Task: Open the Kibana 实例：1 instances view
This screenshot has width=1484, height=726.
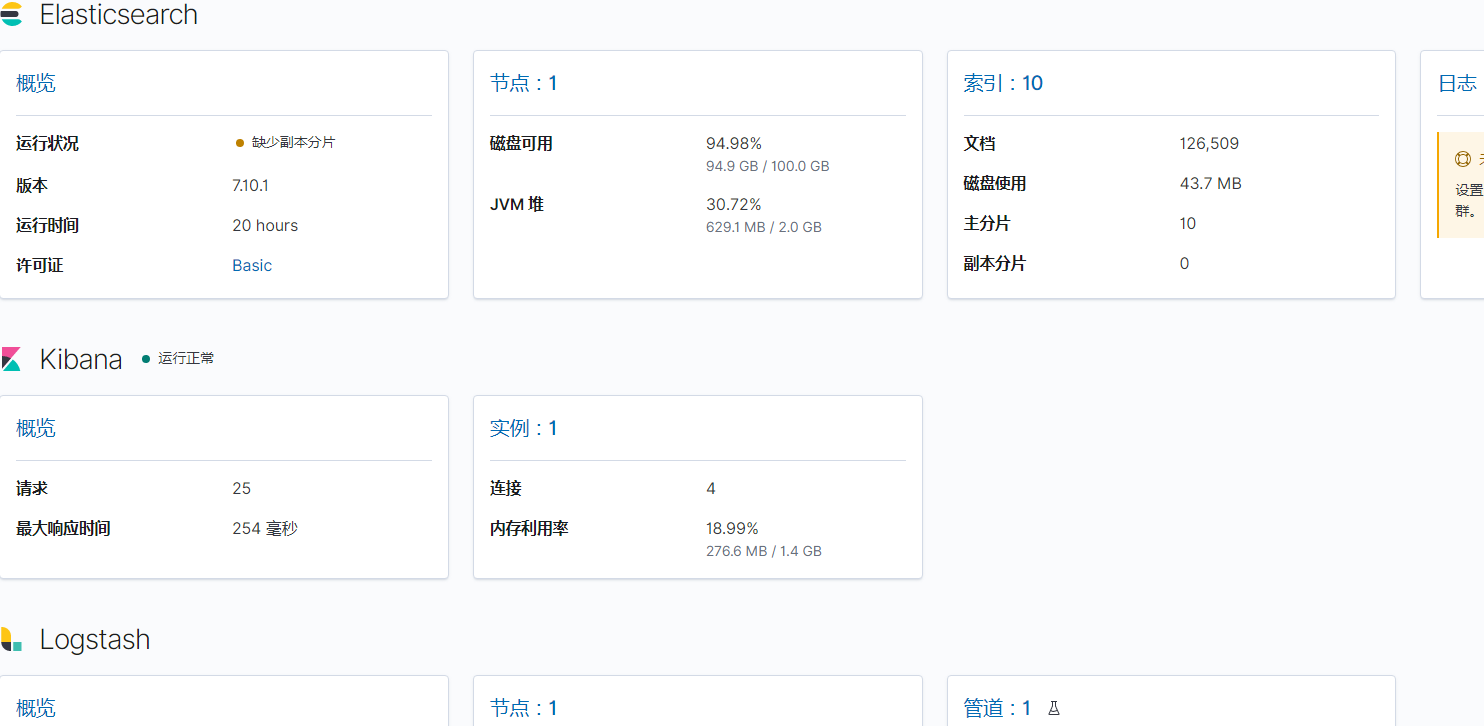Action: pyautogui.click(x=521, y=427)
